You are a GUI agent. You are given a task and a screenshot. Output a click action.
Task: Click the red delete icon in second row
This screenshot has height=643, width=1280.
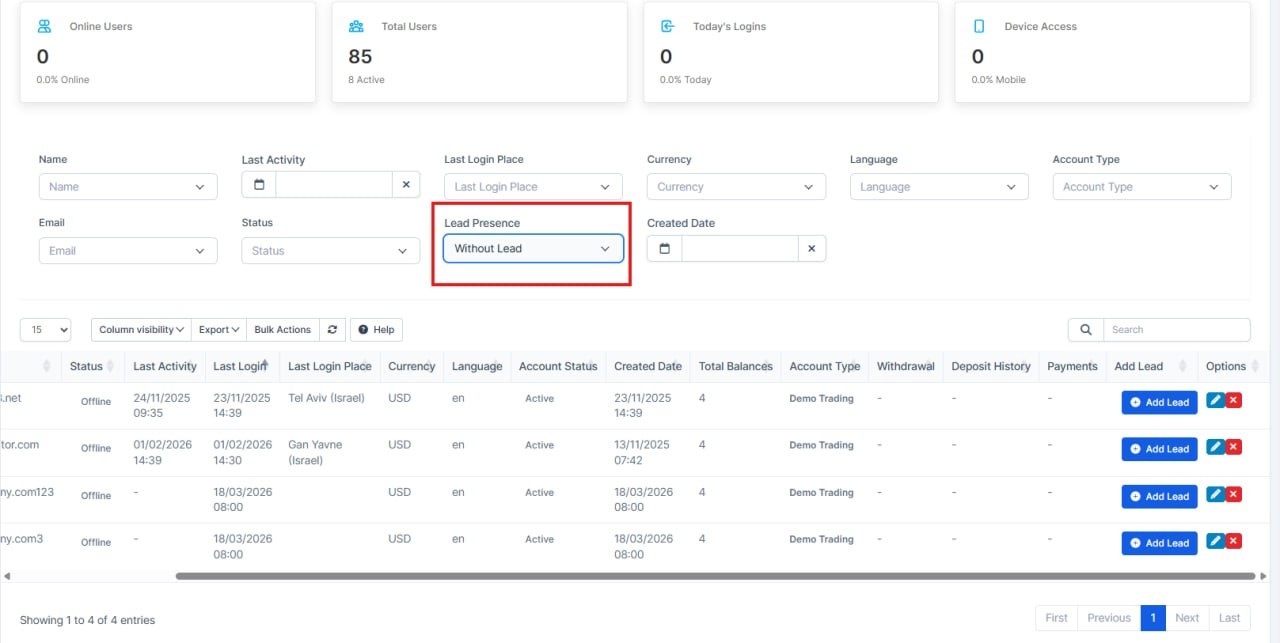pos(1234,447)
